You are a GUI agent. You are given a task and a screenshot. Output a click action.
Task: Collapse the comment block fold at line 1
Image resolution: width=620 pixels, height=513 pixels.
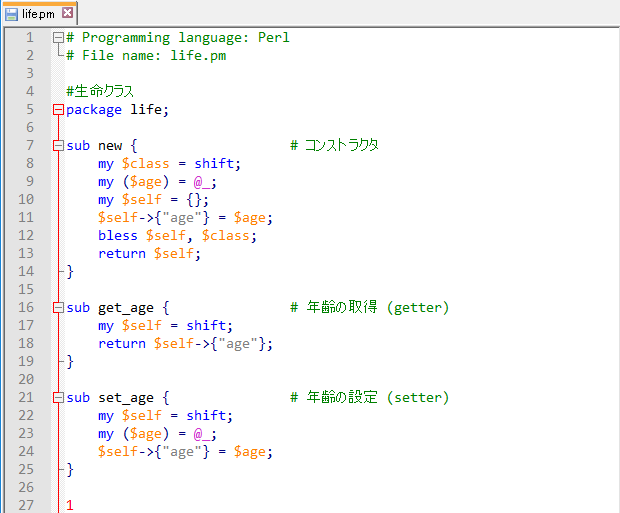coord(59,38)
